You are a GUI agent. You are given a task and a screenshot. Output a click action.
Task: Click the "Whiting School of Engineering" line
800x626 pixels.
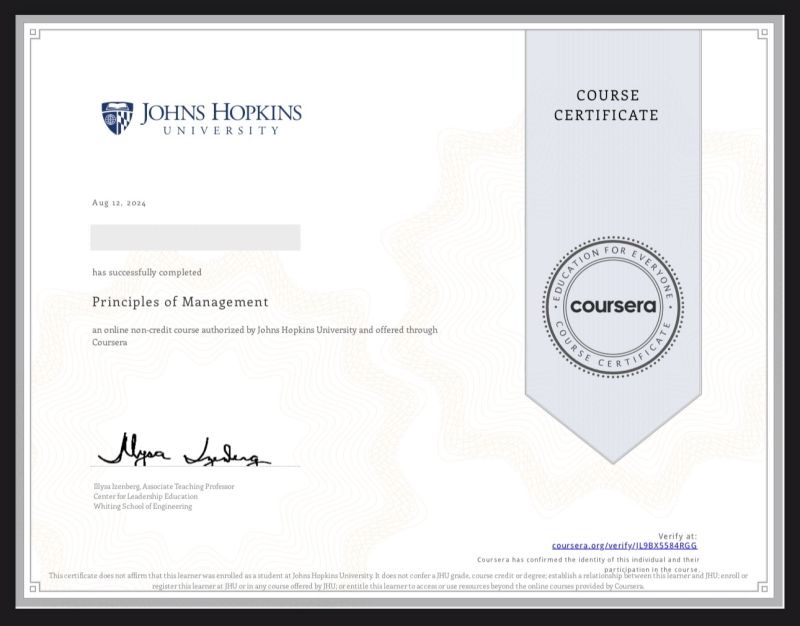143,507
